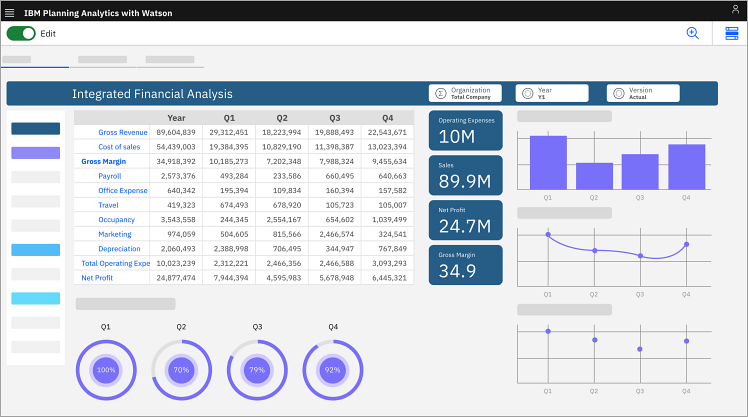Click the Year selector circle icon
Screen dimensions: 748x417
527,93
